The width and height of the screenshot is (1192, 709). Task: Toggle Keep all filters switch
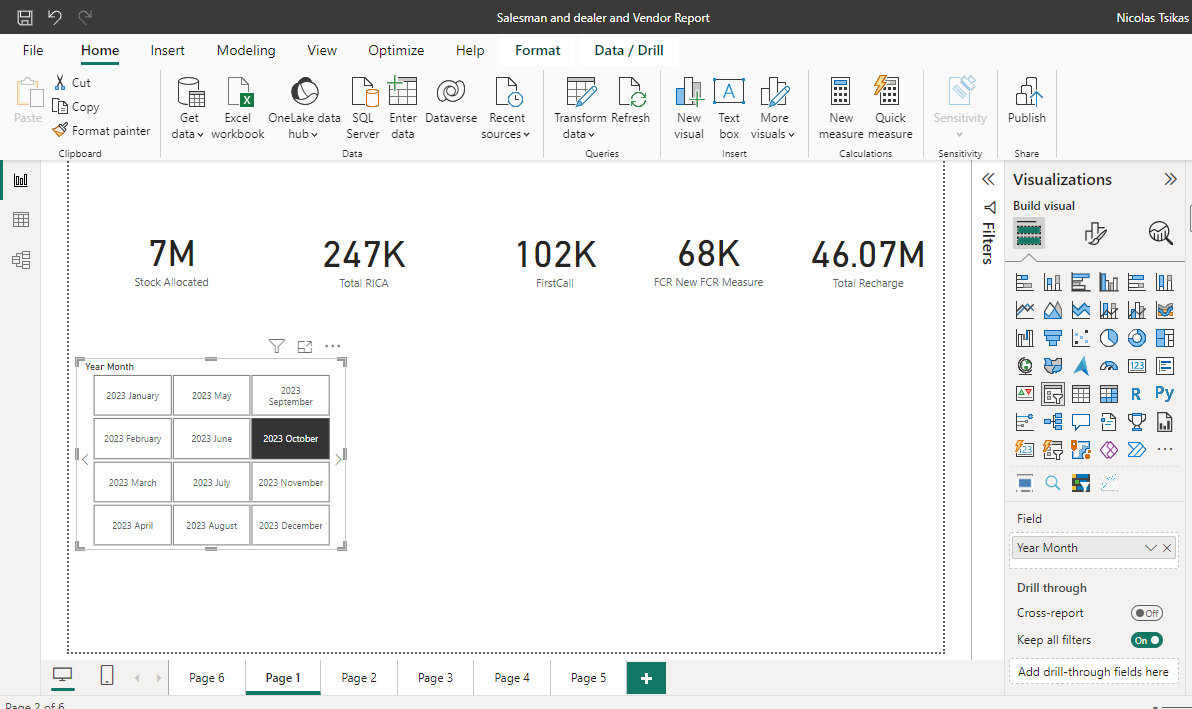[x=1146, y=640]
